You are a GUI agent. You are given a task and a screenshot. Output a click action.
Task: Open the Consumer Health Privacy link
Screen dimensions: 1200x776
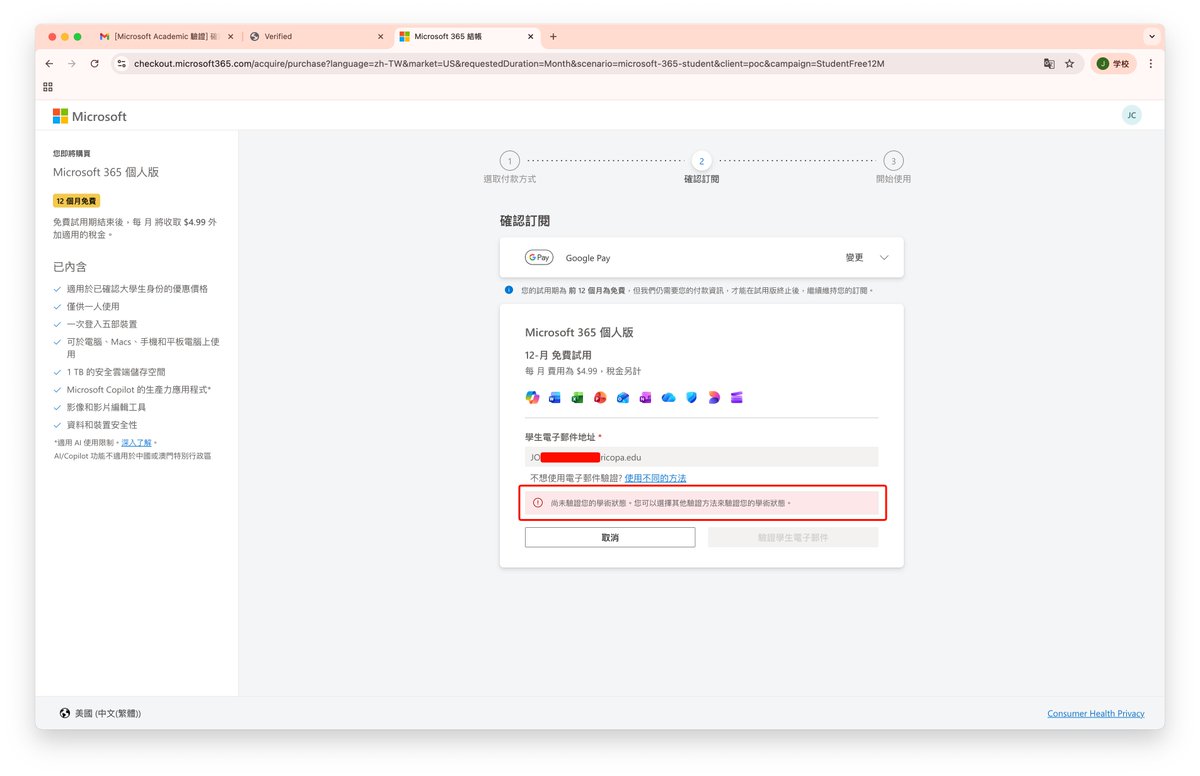[1095, 713]
